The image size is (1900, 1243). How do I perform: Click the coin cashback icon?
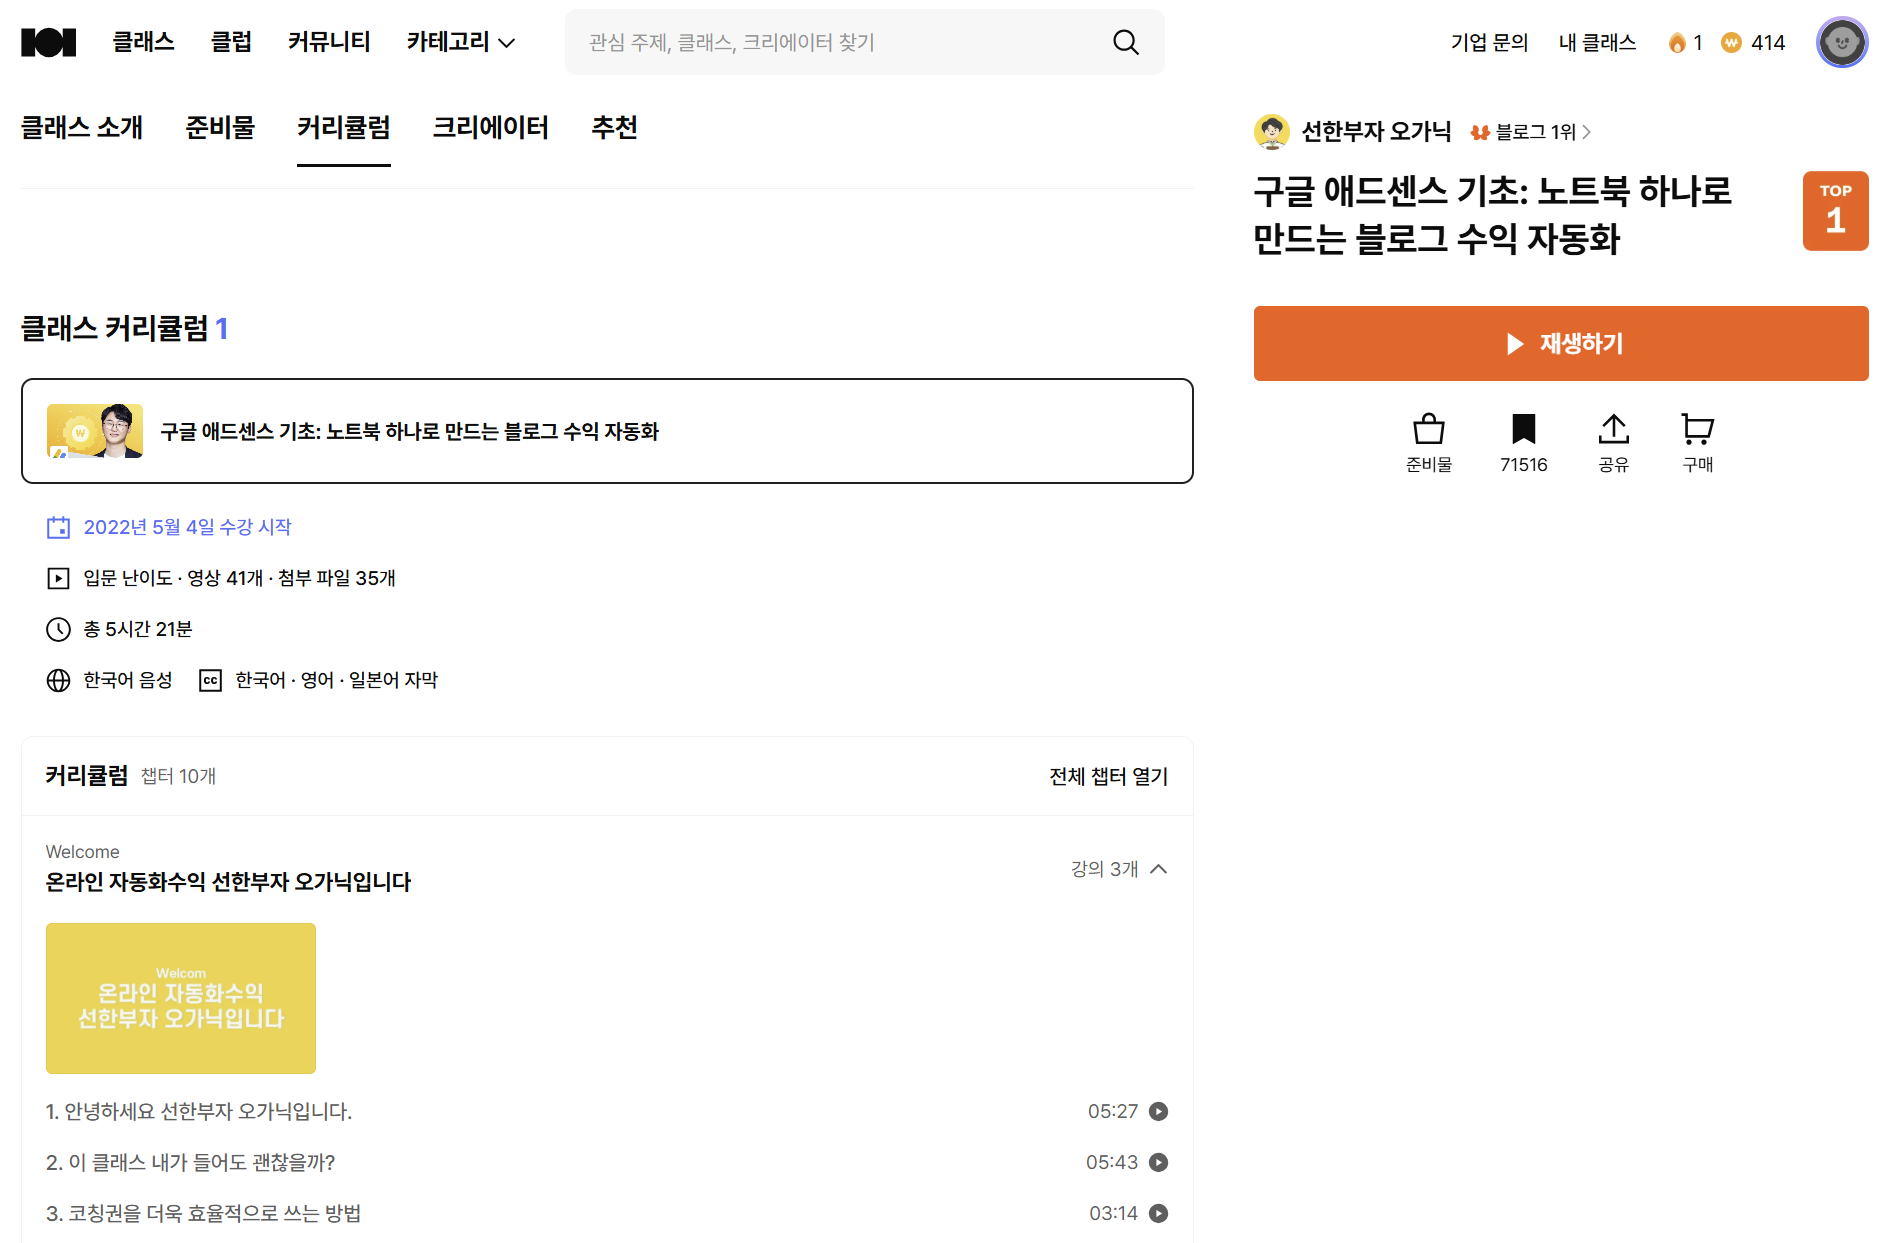[1731, 42]
